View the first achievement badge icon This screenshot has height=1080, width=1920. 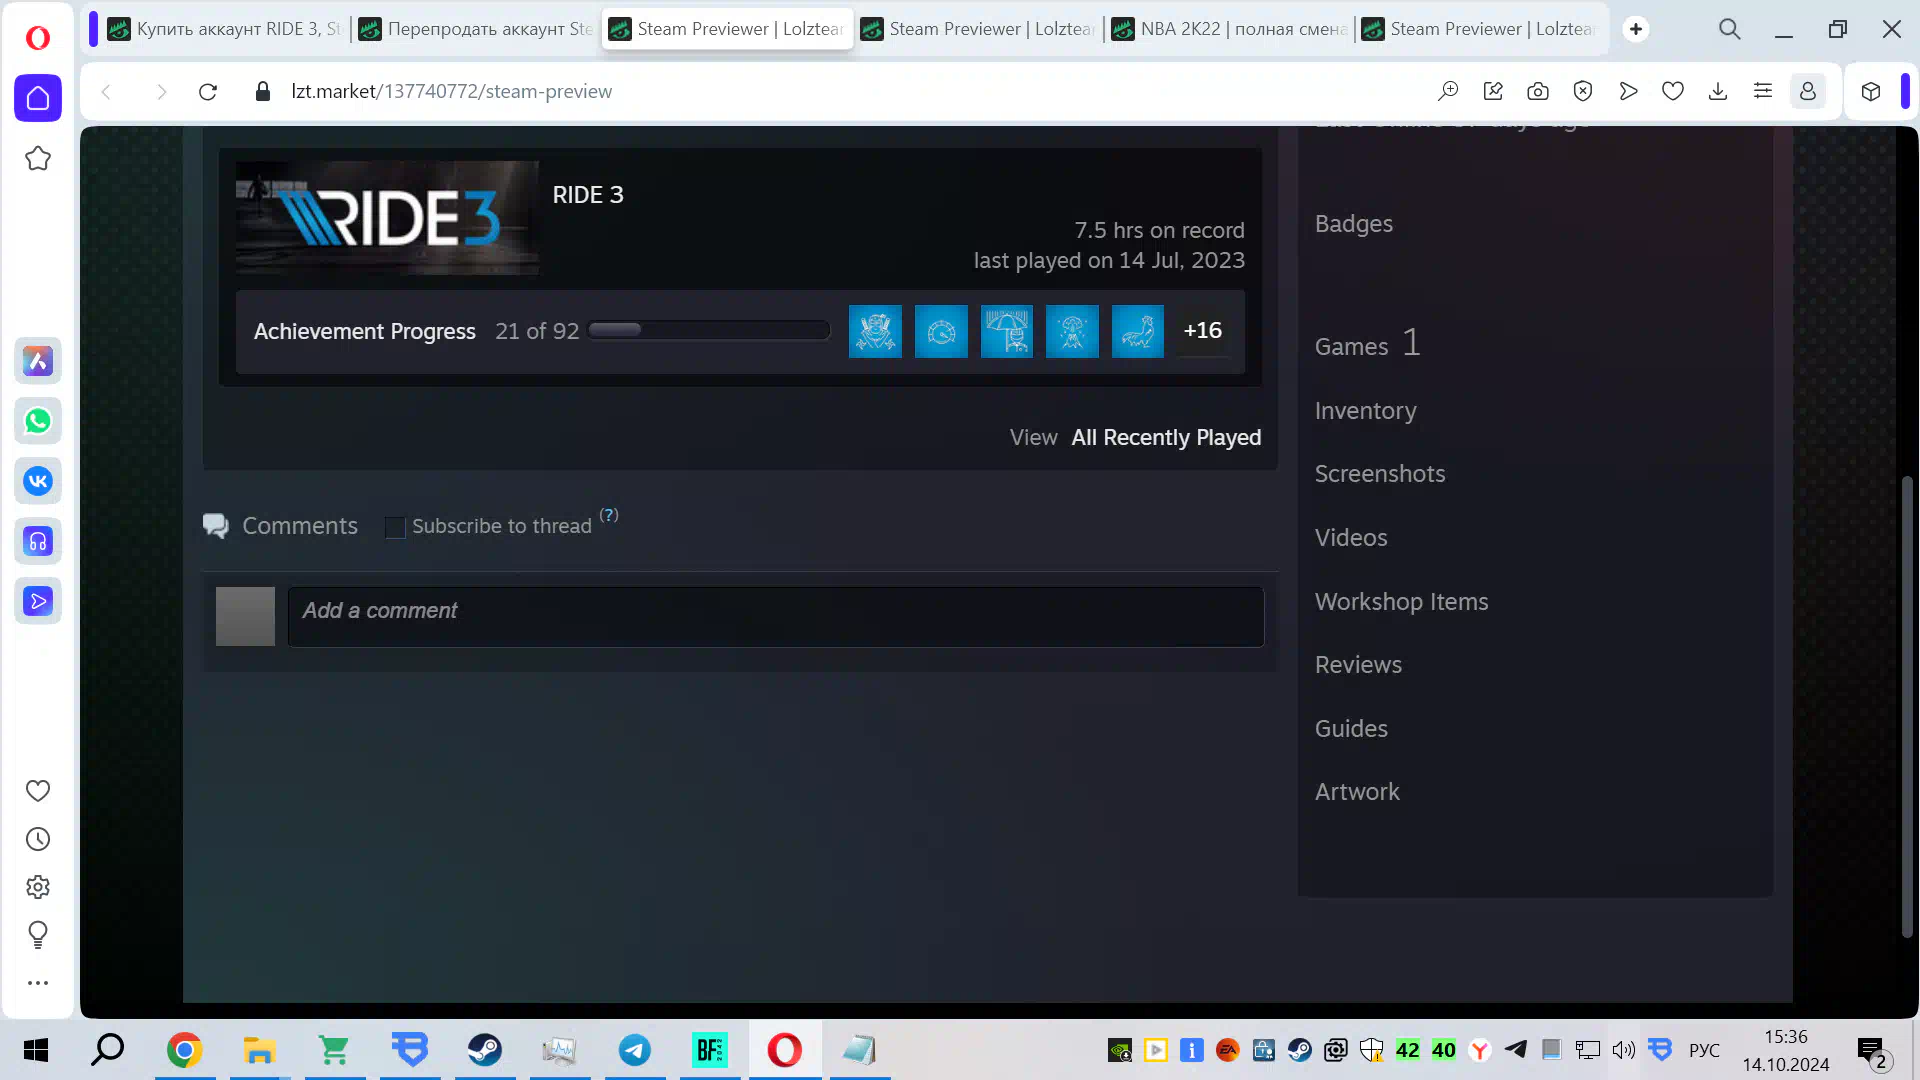click(x=875, y=331)
